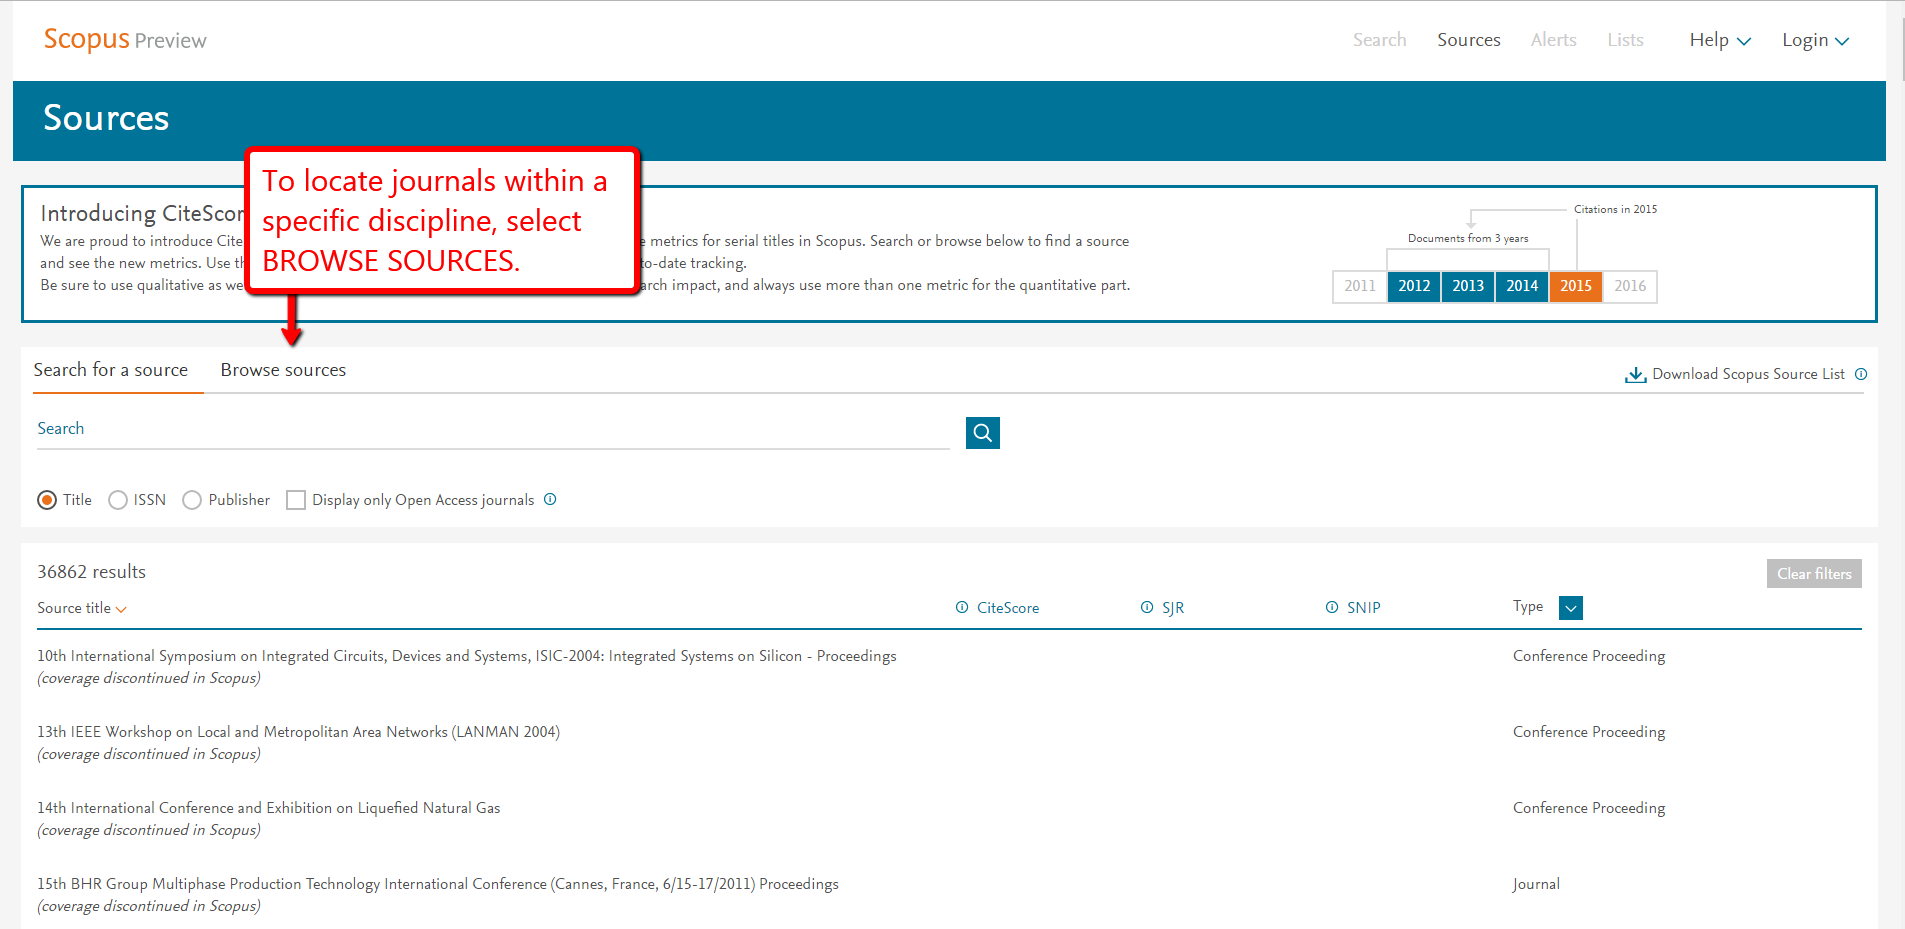Click 'Documents from 3 years' diagram label

[1468, 238]
